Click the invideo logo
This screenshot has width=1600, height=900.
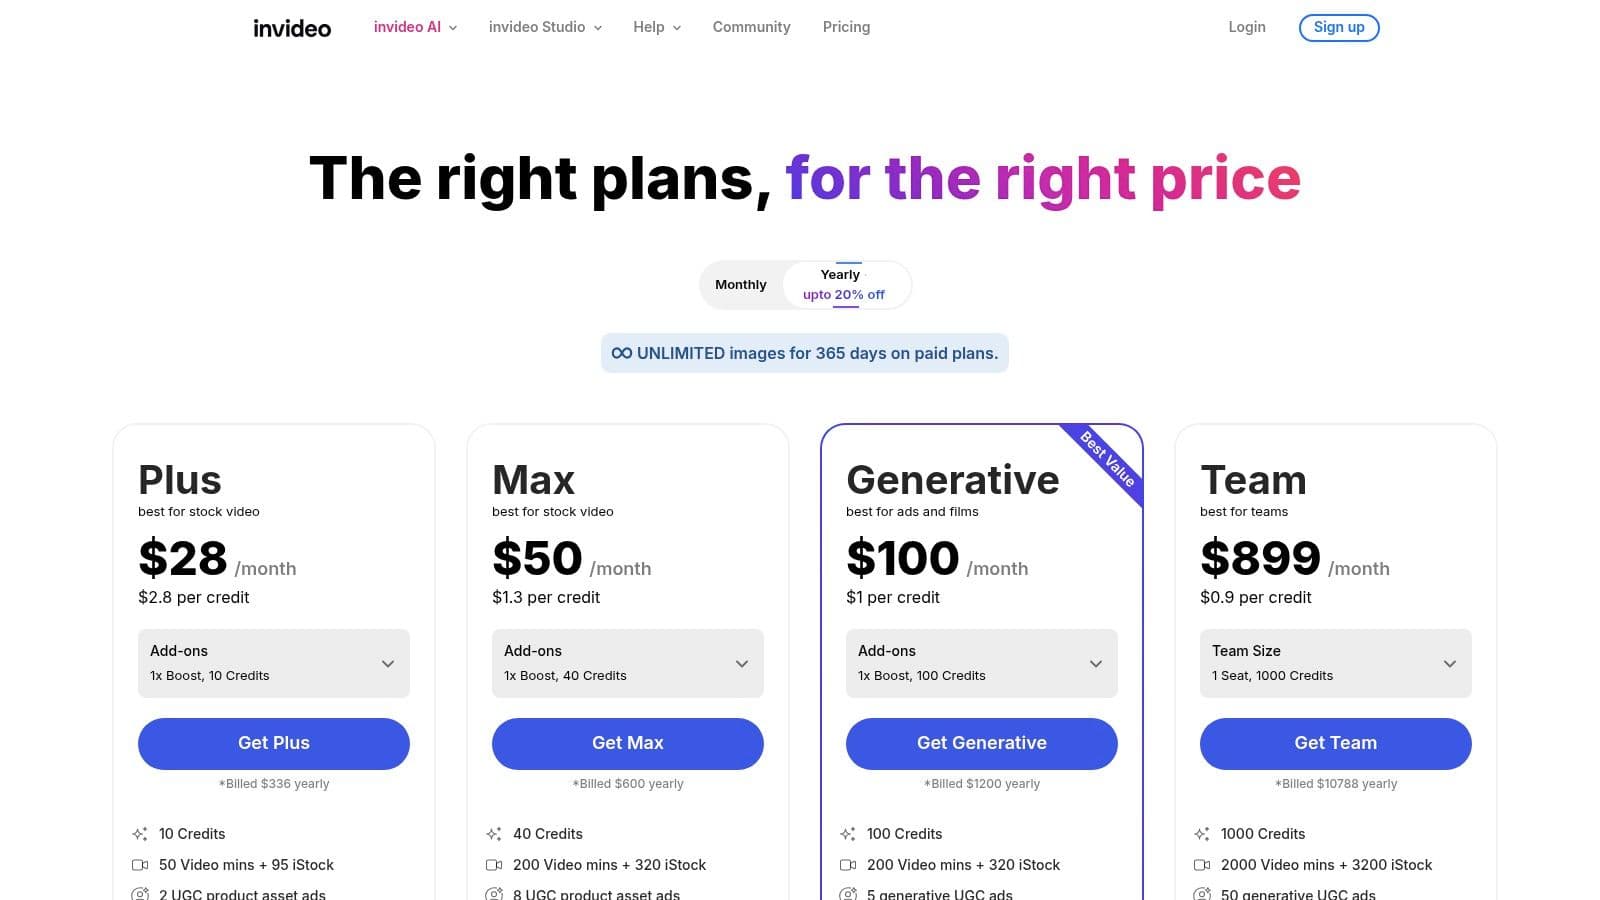[x=291, y=27]
